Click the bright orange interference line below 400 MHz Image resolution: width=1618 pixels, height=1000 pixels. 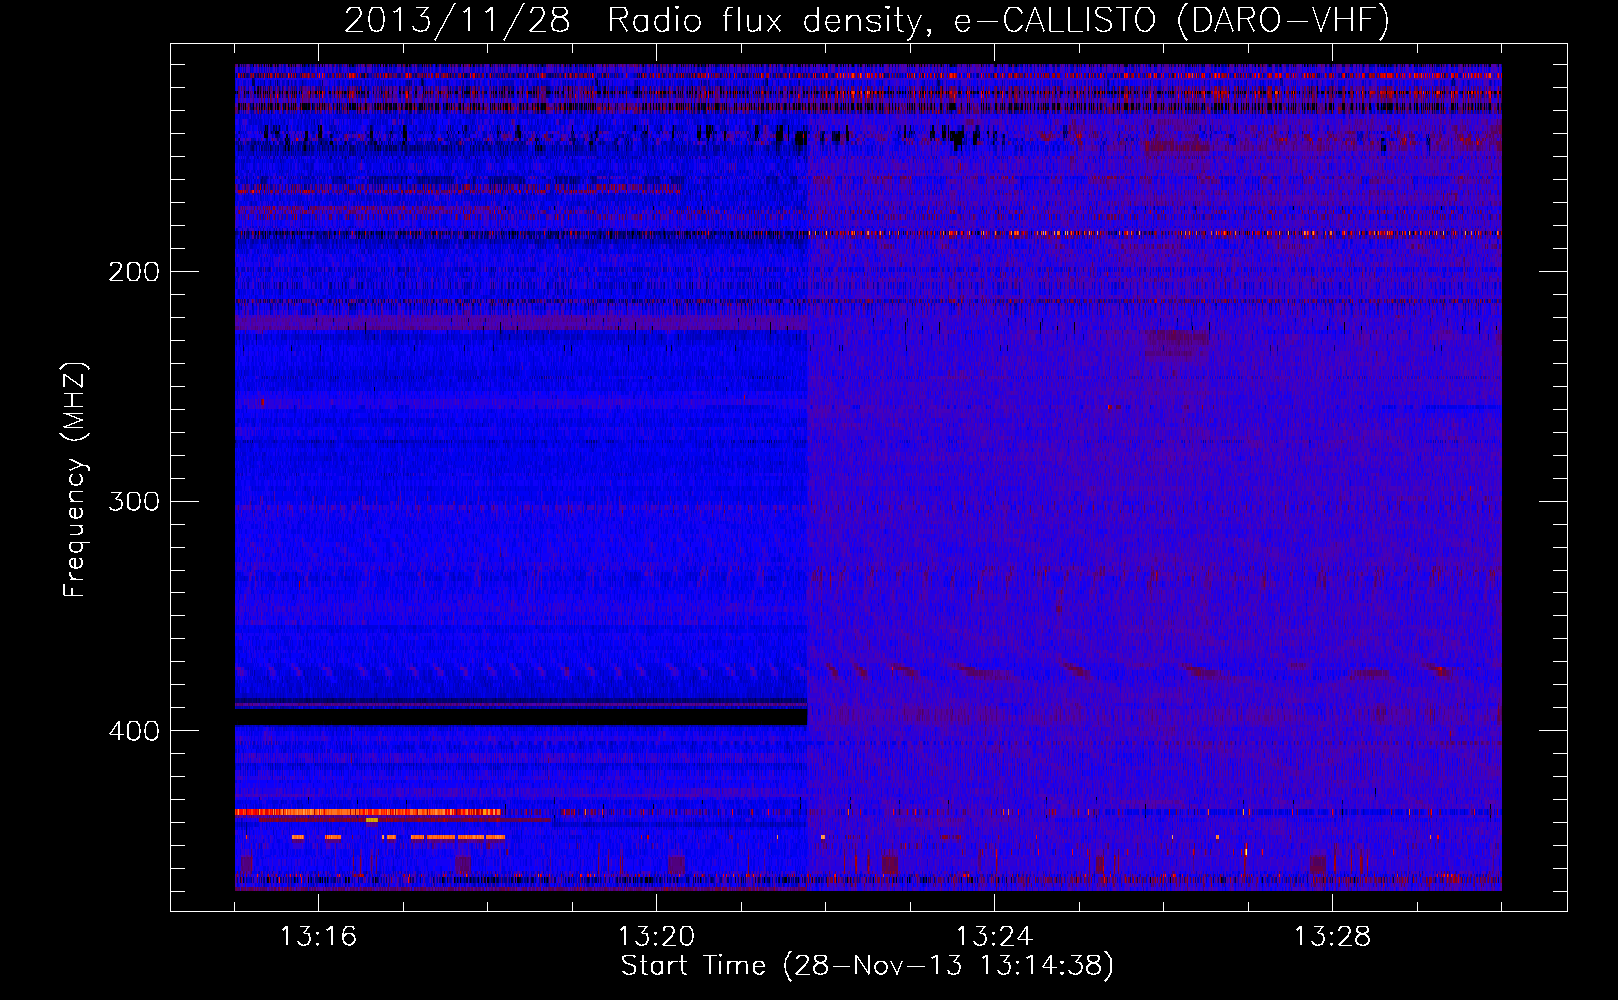(x=368, y=813)
